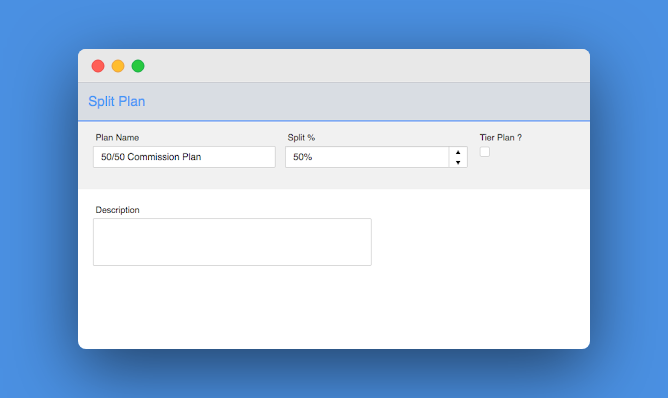Click inside the Description text area
Image resolution: width=668 pixels, height=398 pixels.
pyautogui.click(x=232, y=242)
